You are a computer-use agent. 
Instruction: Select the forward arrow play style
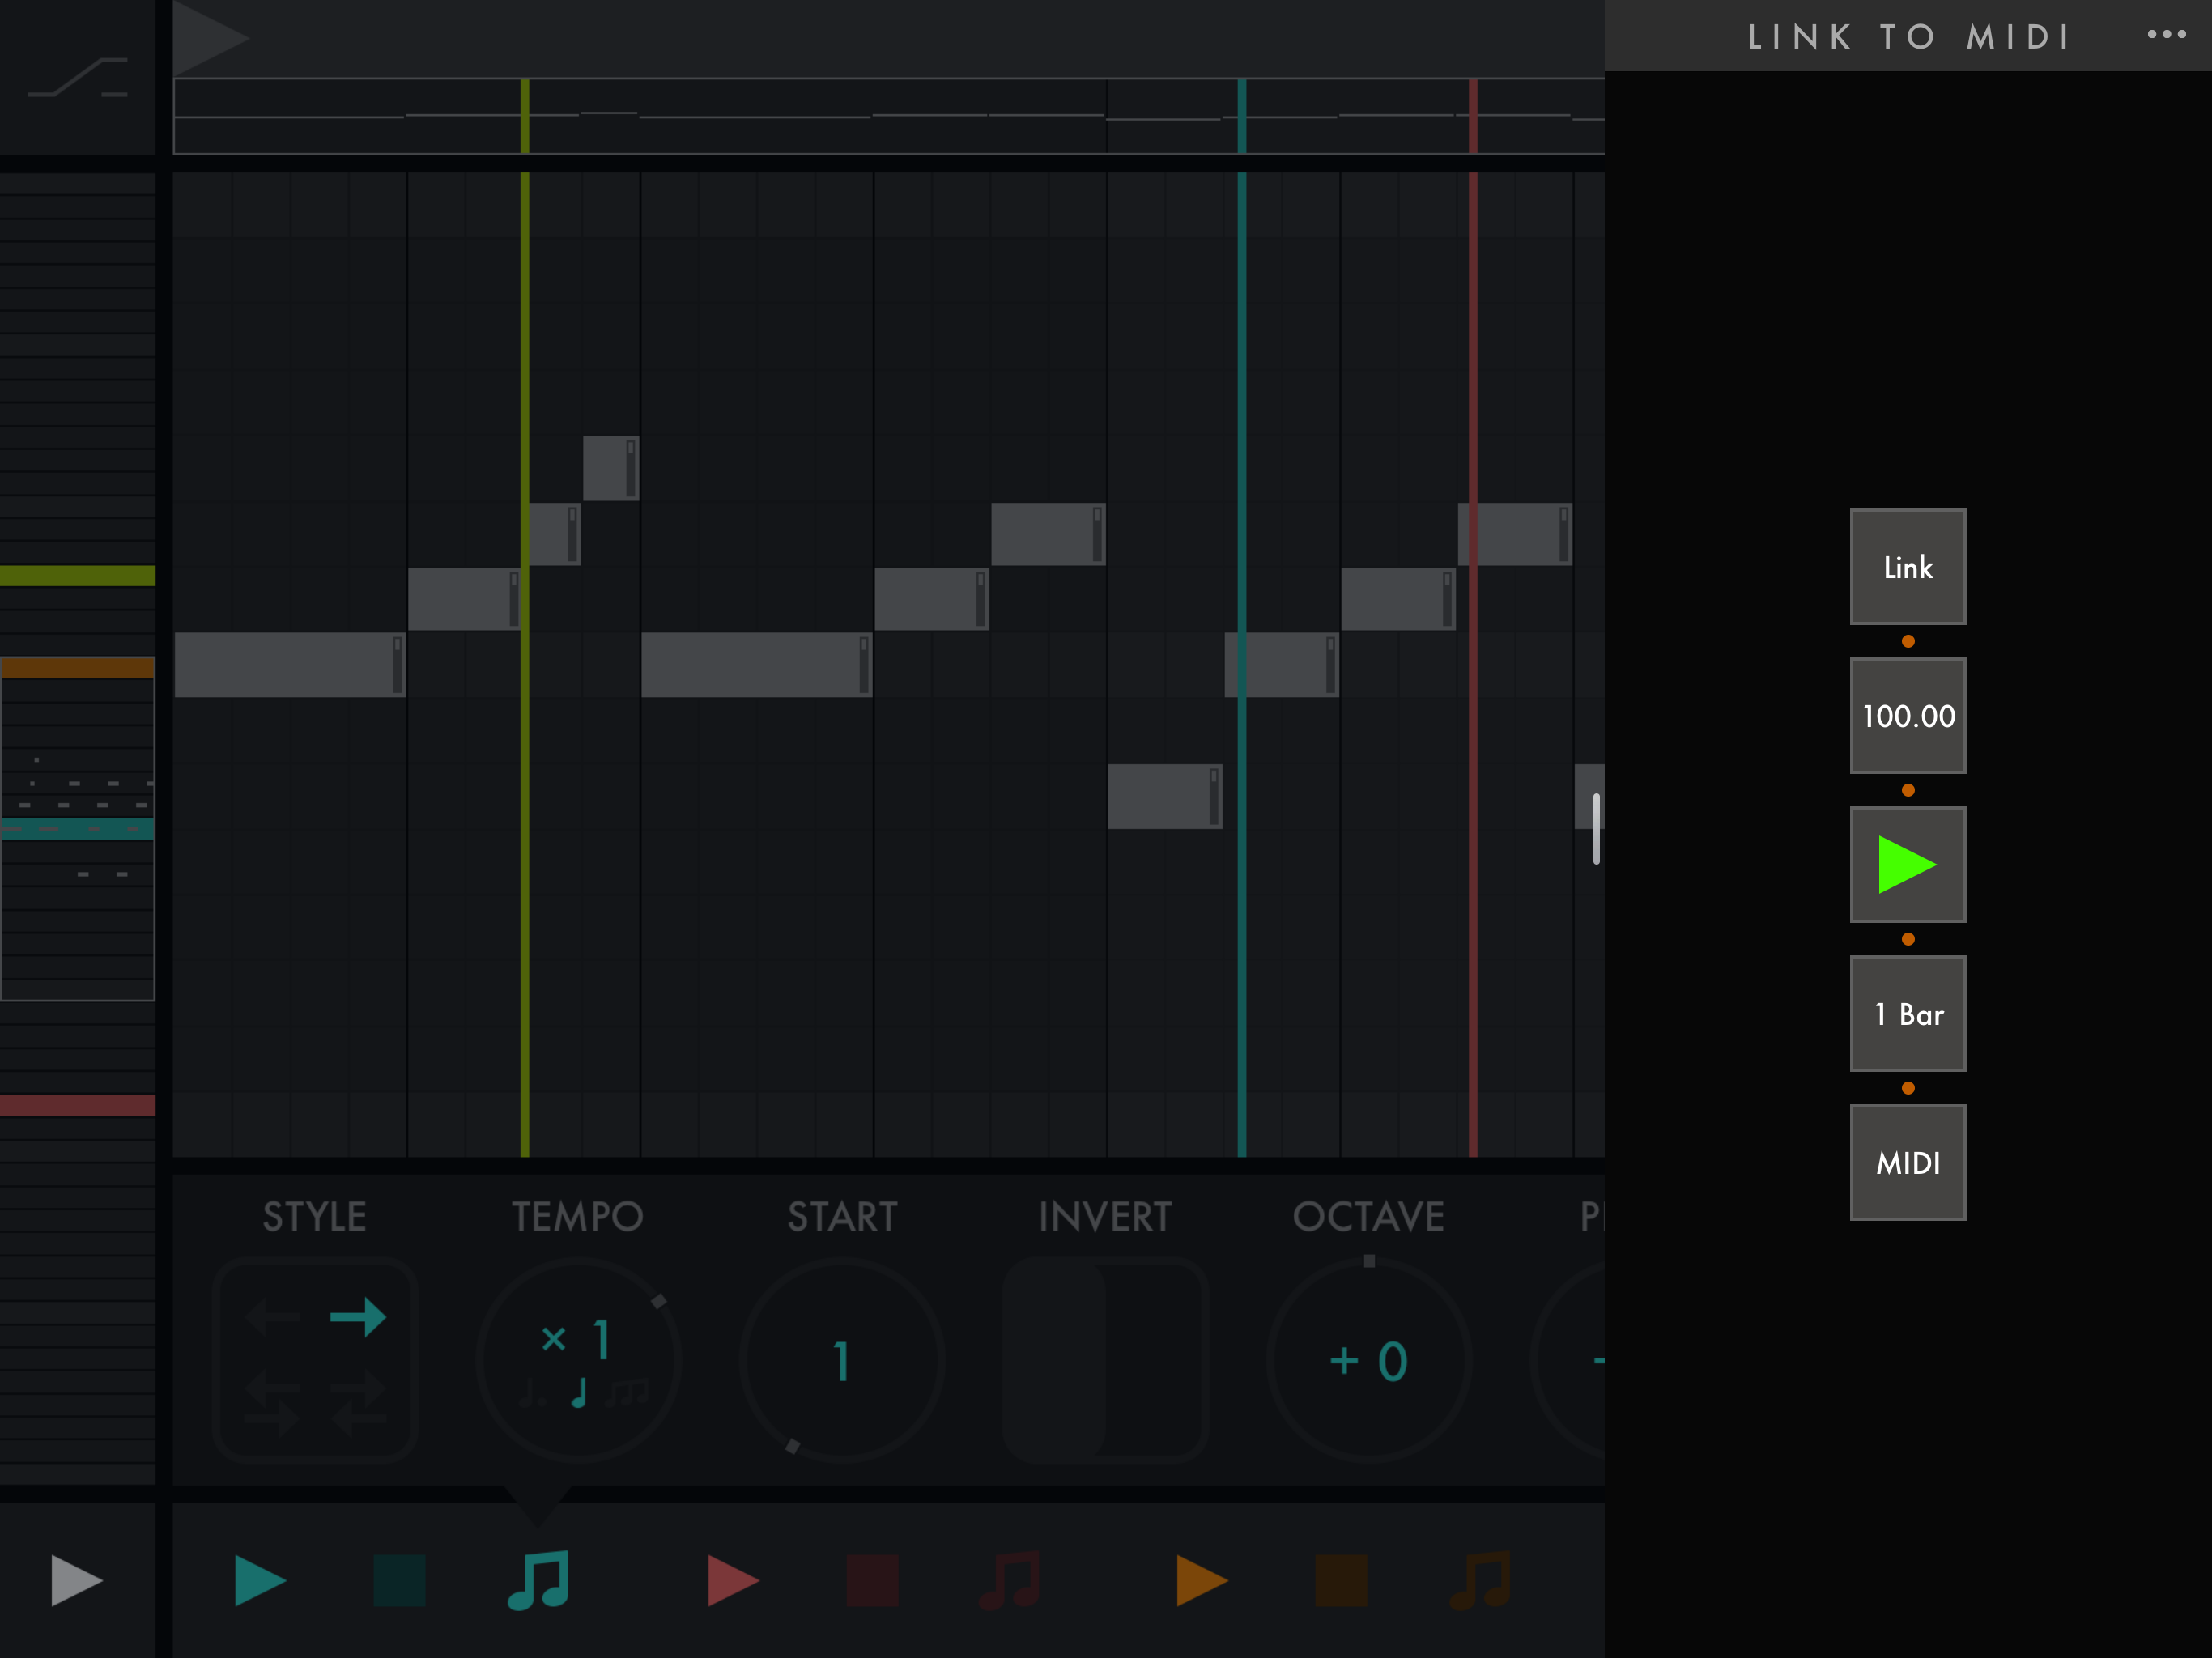pyautogui.click(x=358, y=1317)
